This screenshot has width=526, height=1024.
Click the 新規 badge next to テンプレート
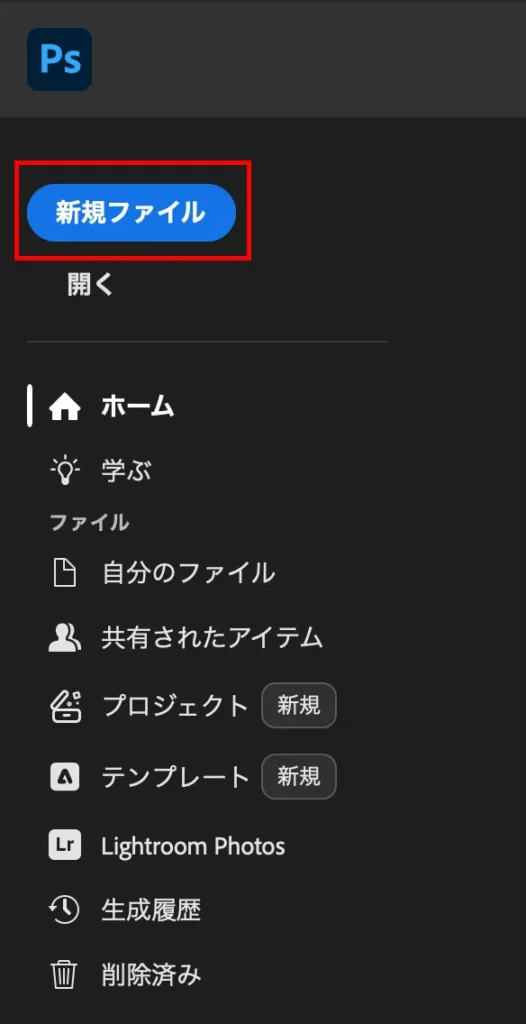tap(299, 776)
